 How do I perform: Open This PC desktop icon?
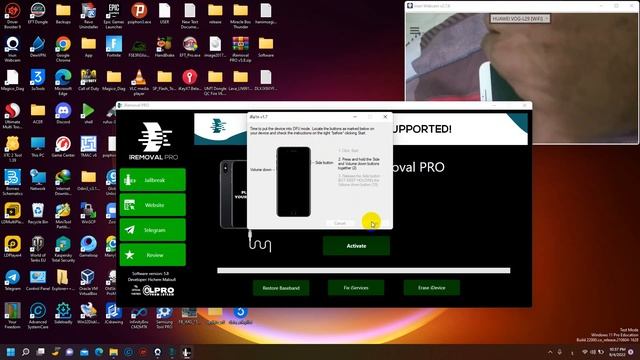pos(38,147)
